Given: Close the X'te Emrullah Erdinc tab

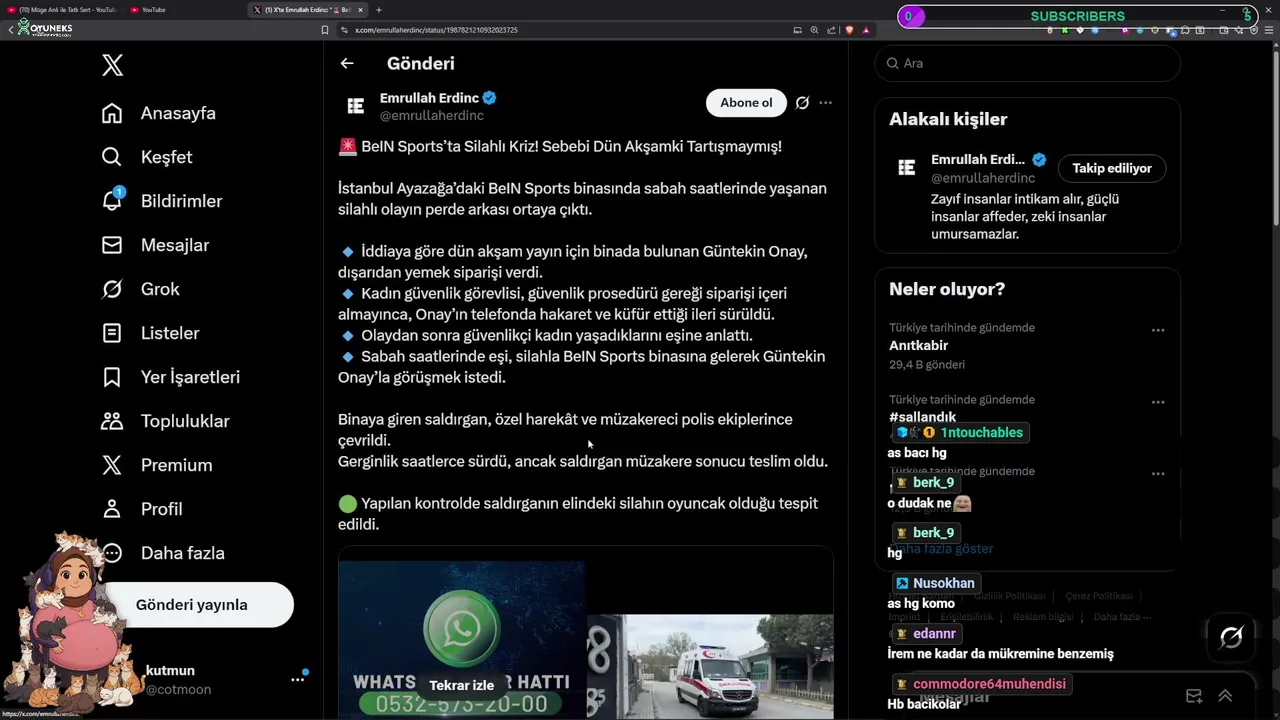Looking at the screenshot, I should point(360,10).
